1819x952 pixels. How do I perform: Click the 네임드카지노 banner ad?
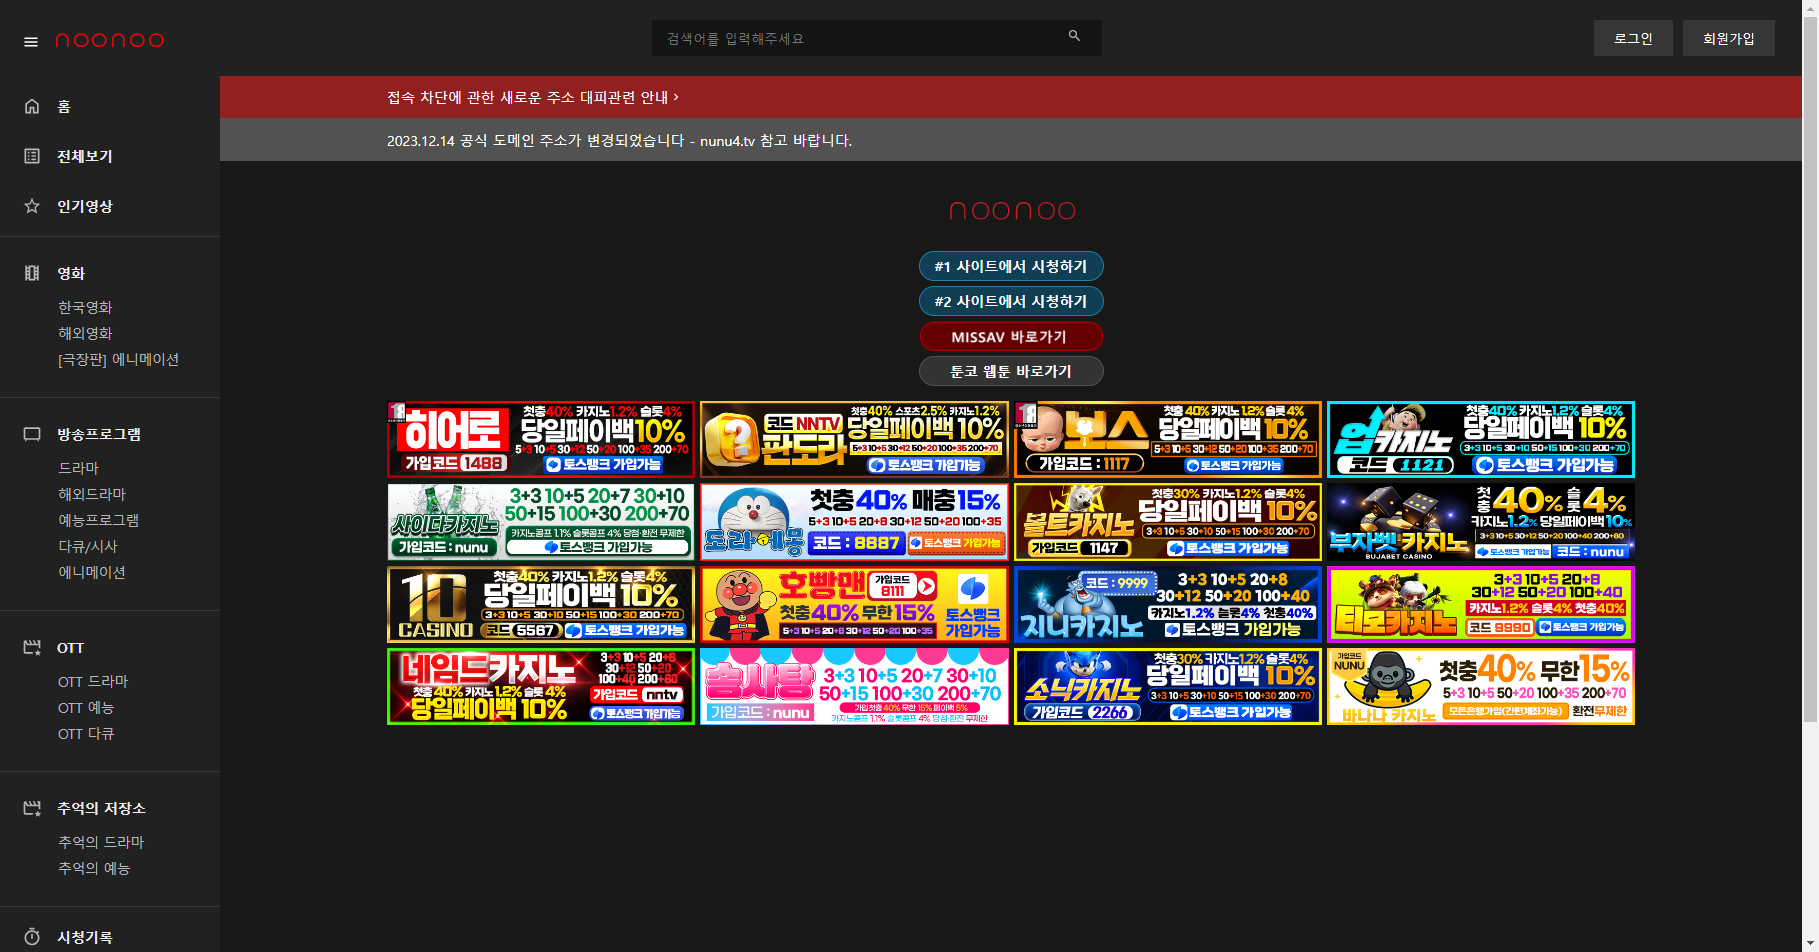tap(541, 686)
